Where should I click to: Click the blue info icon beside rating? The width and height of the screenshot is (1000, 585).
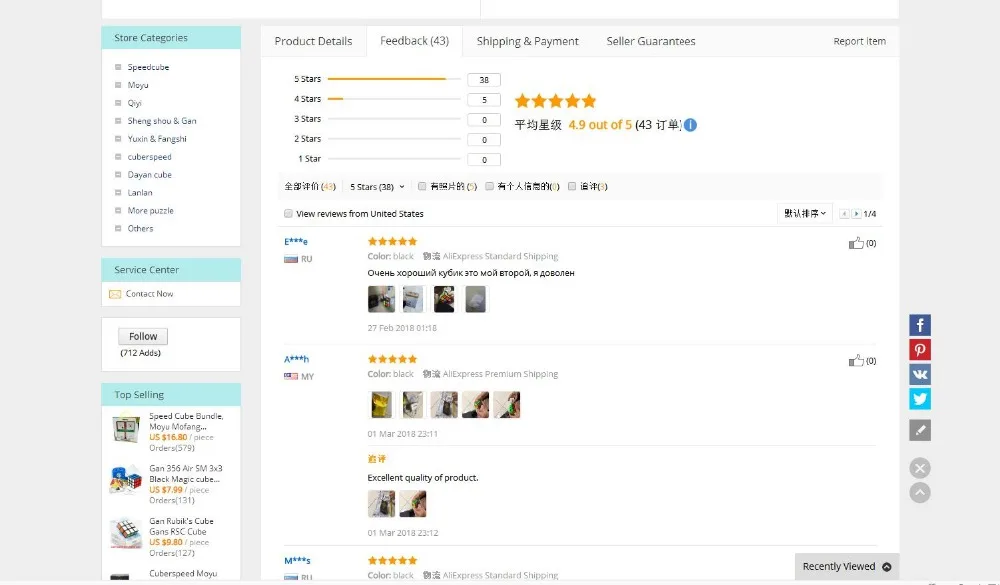[690, 125]
